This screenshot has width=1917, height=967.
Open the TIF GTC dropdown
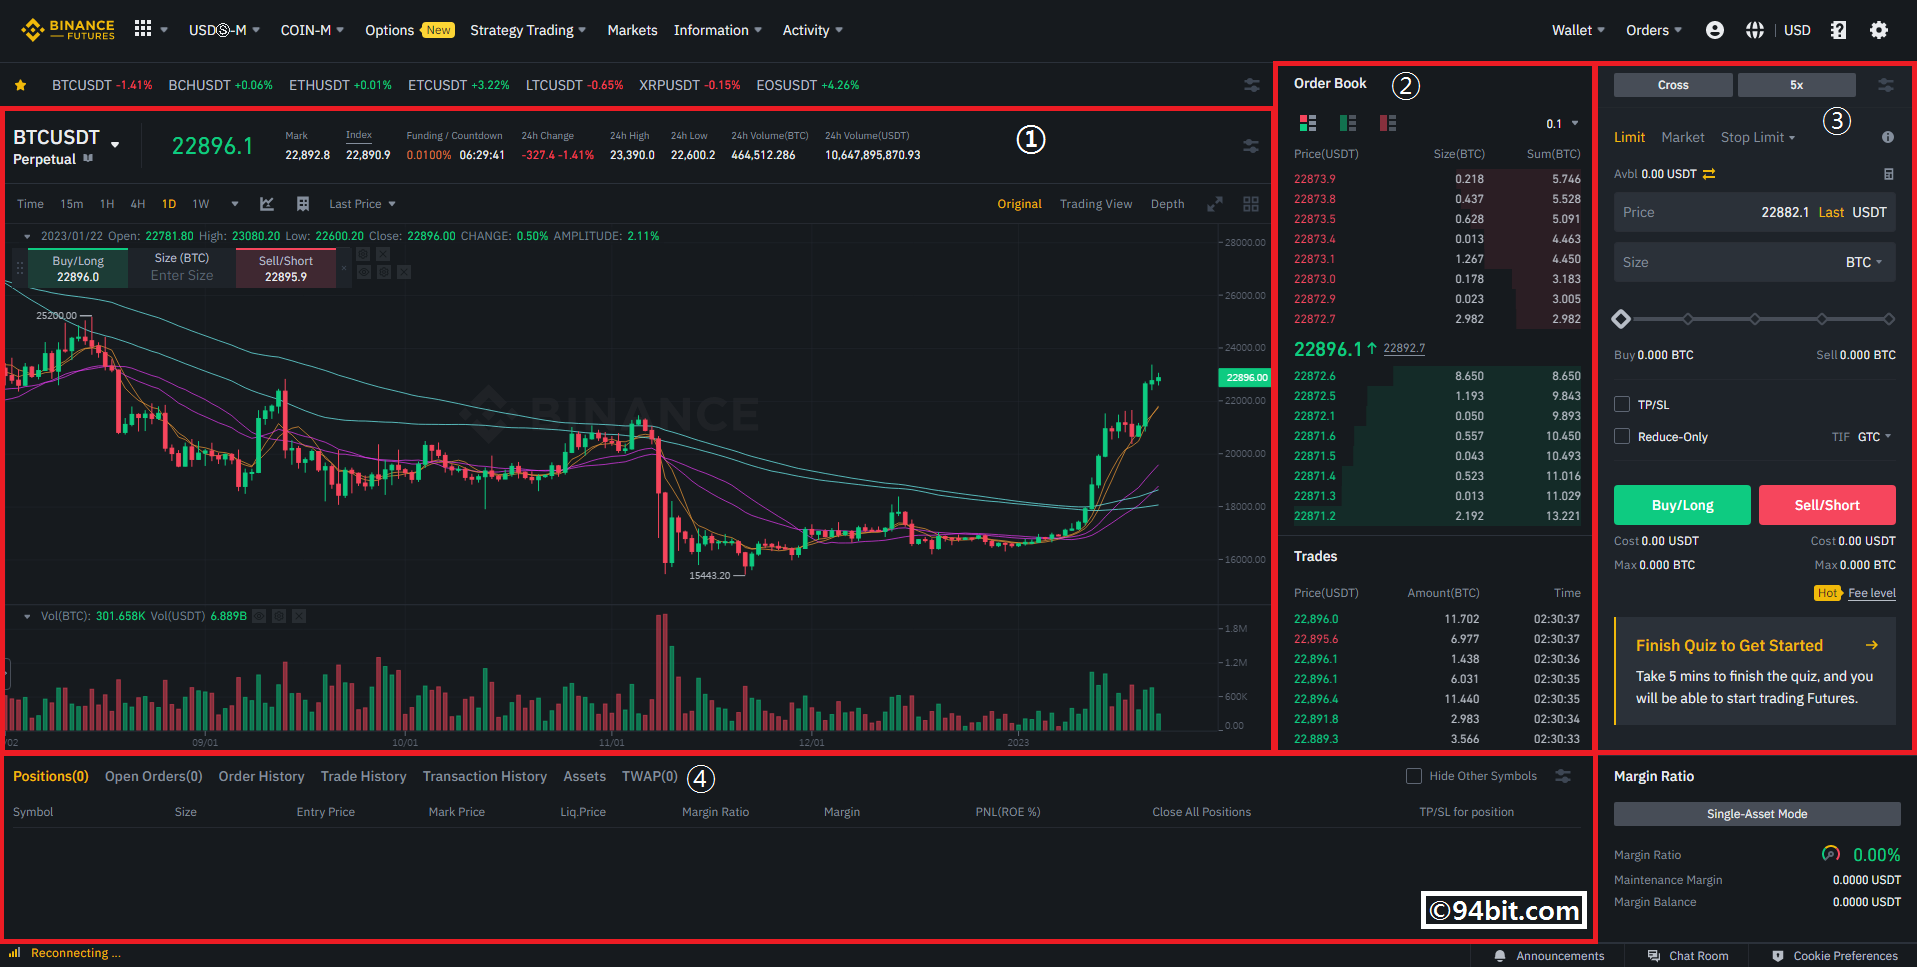[1873, 437]
